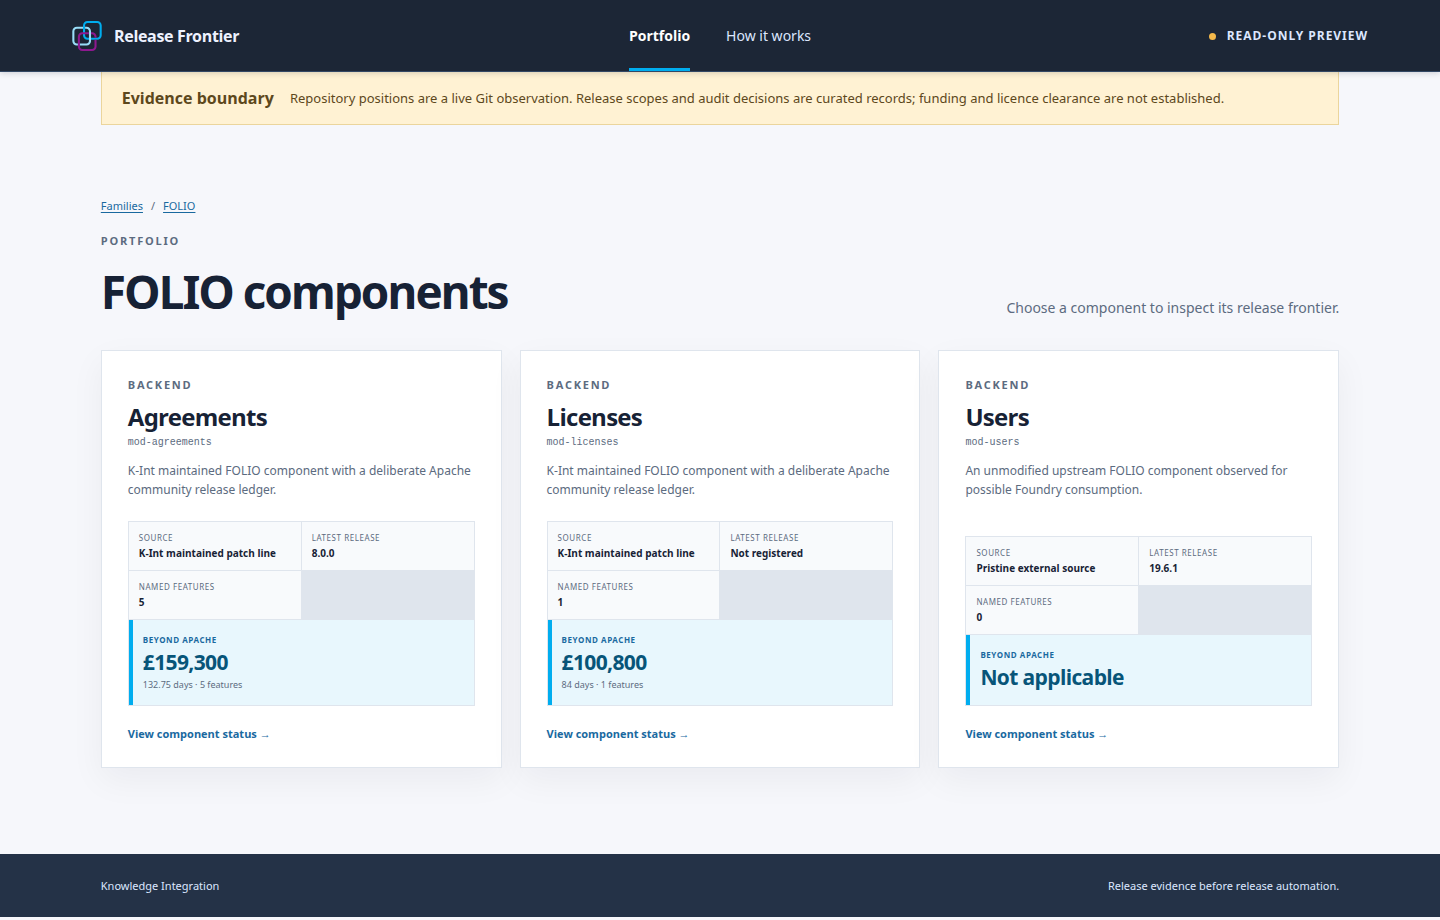Select the mod-users identifier text

993,442
